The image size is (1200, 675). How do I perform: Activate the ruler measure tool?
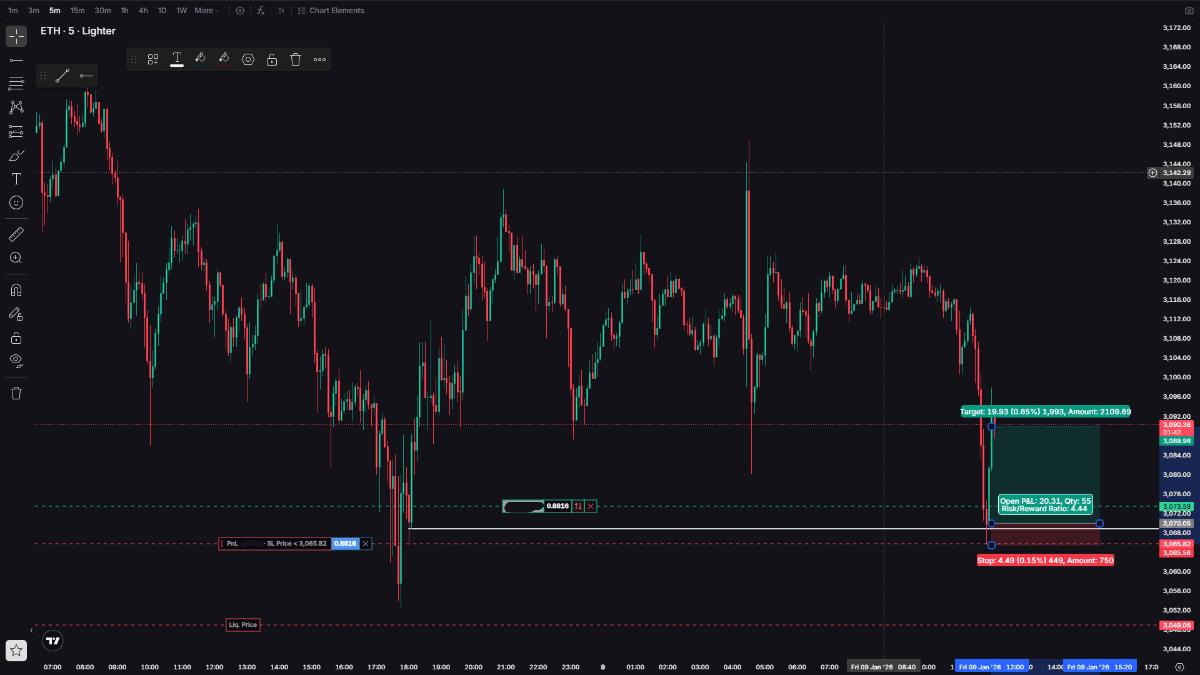pos(16,234)
